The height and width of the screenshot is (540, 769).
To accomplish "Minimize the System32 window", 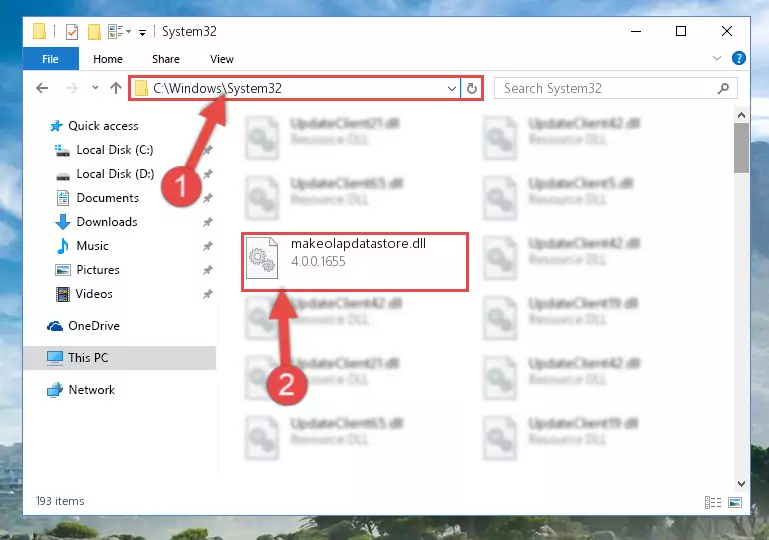I will tap(636, 31).
